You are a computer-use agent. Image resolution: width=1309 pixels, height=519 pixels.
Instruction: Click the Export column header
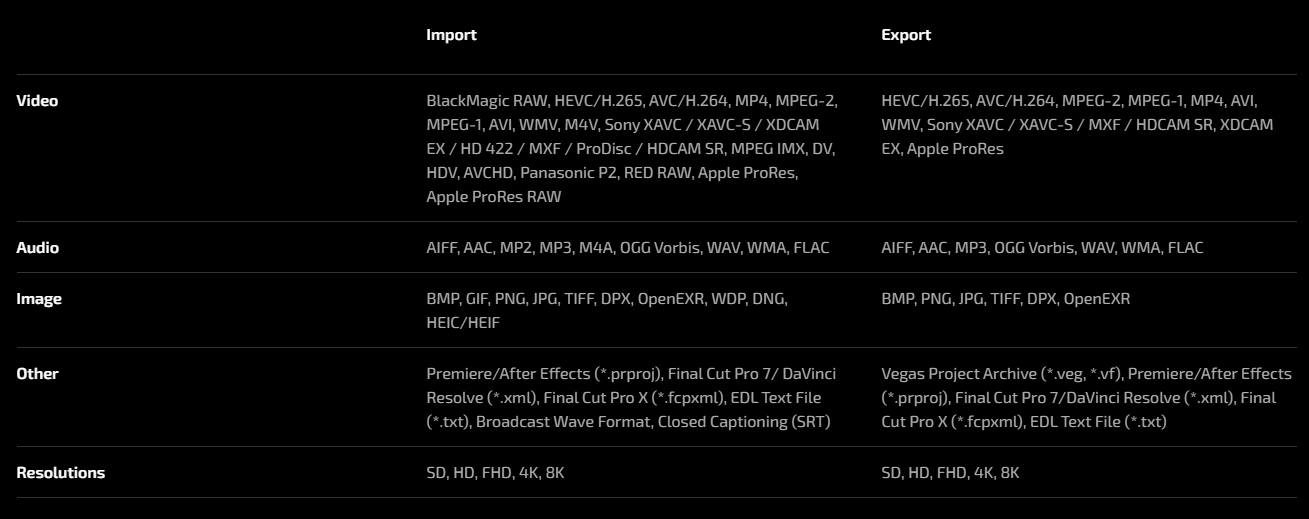pos(906,35)
